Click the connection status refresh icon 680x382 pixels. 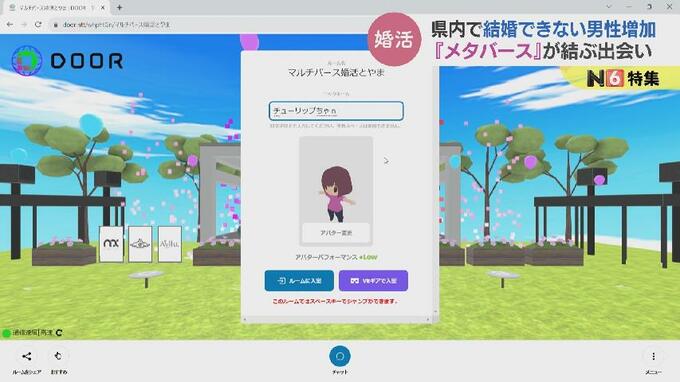coord(59,333)
